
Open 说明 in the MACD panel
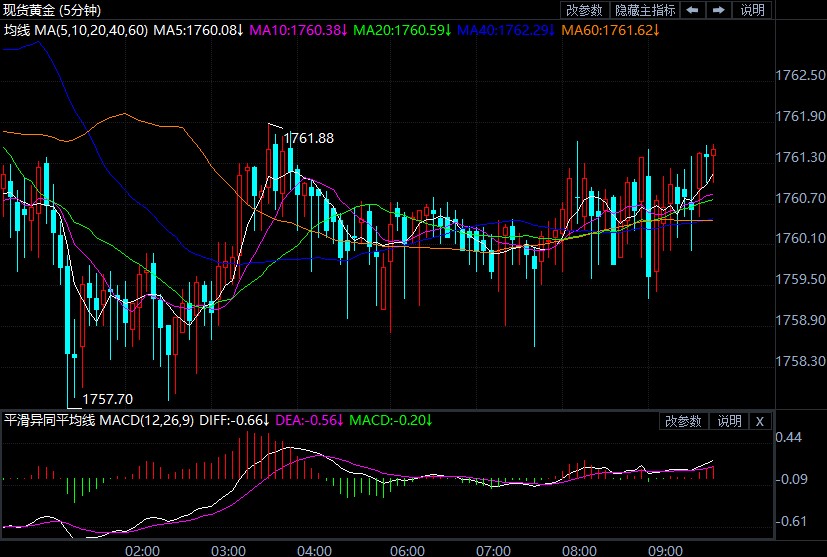[x=729, y=421]
